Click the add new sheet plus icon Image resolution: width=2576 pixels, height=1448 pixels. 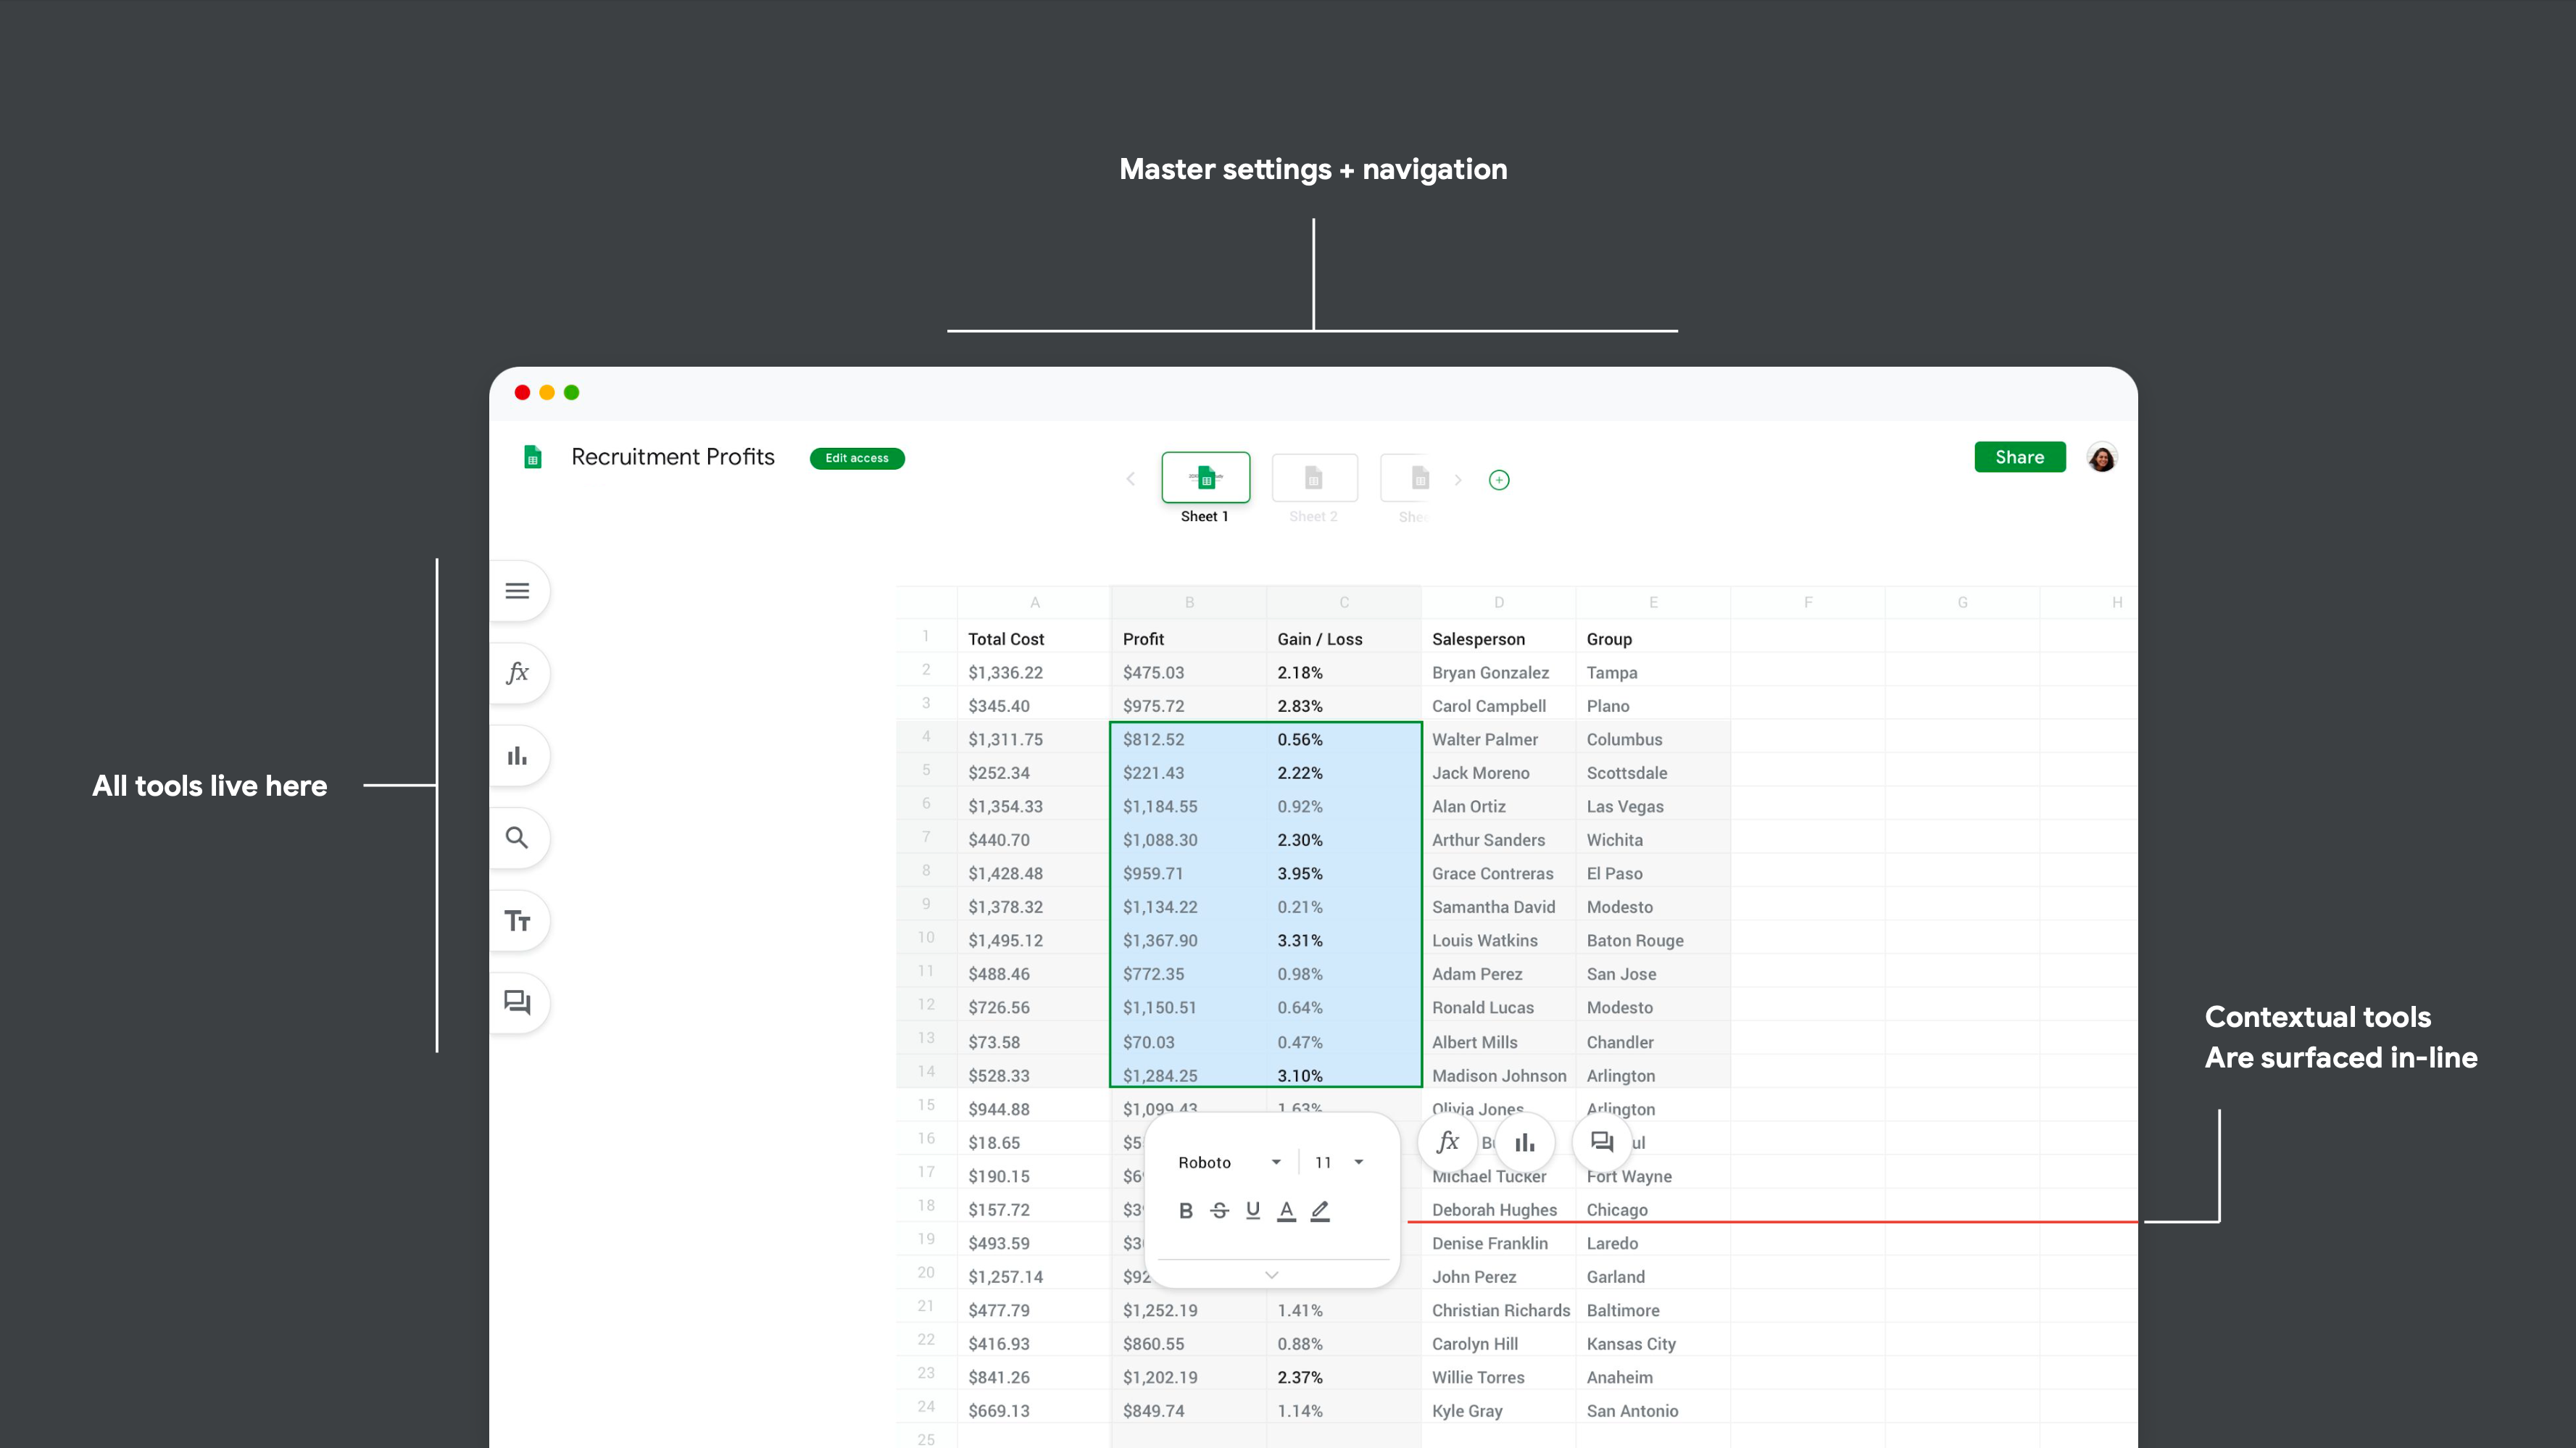click(1499, 480)
